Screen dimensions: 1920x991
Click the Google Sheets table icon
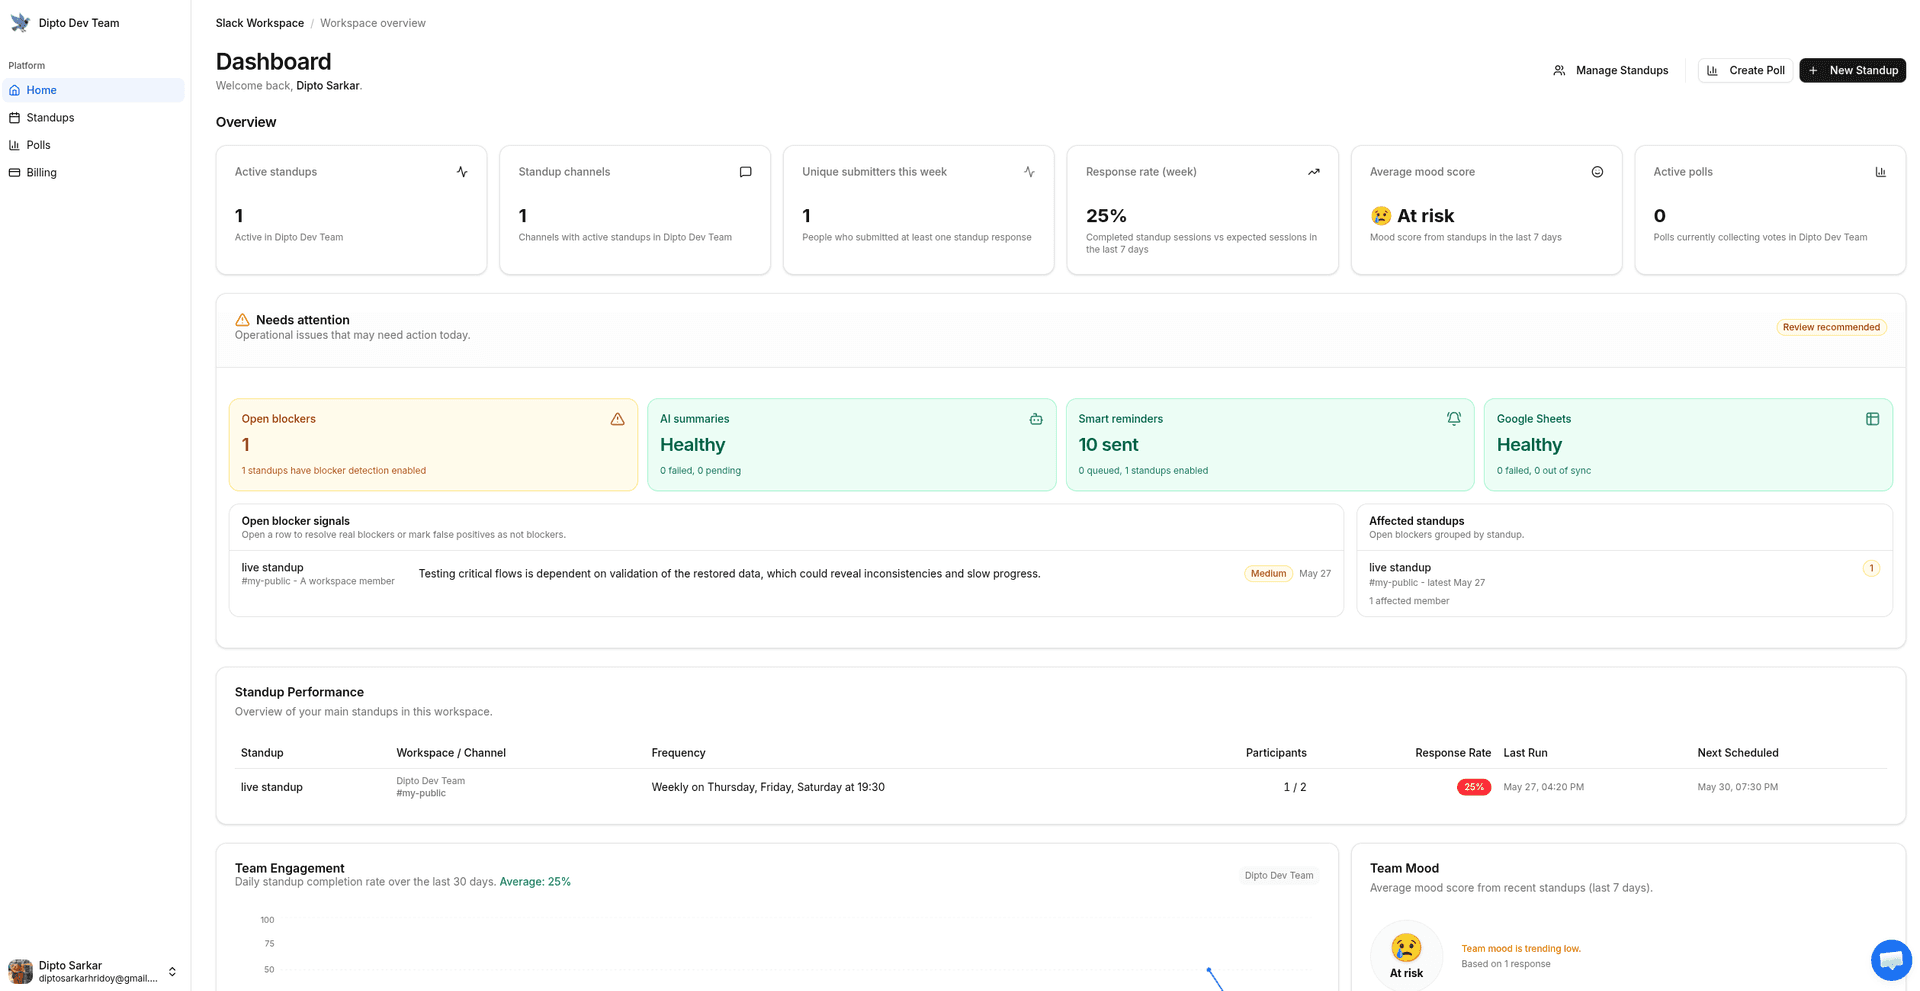click(1872, 419)
